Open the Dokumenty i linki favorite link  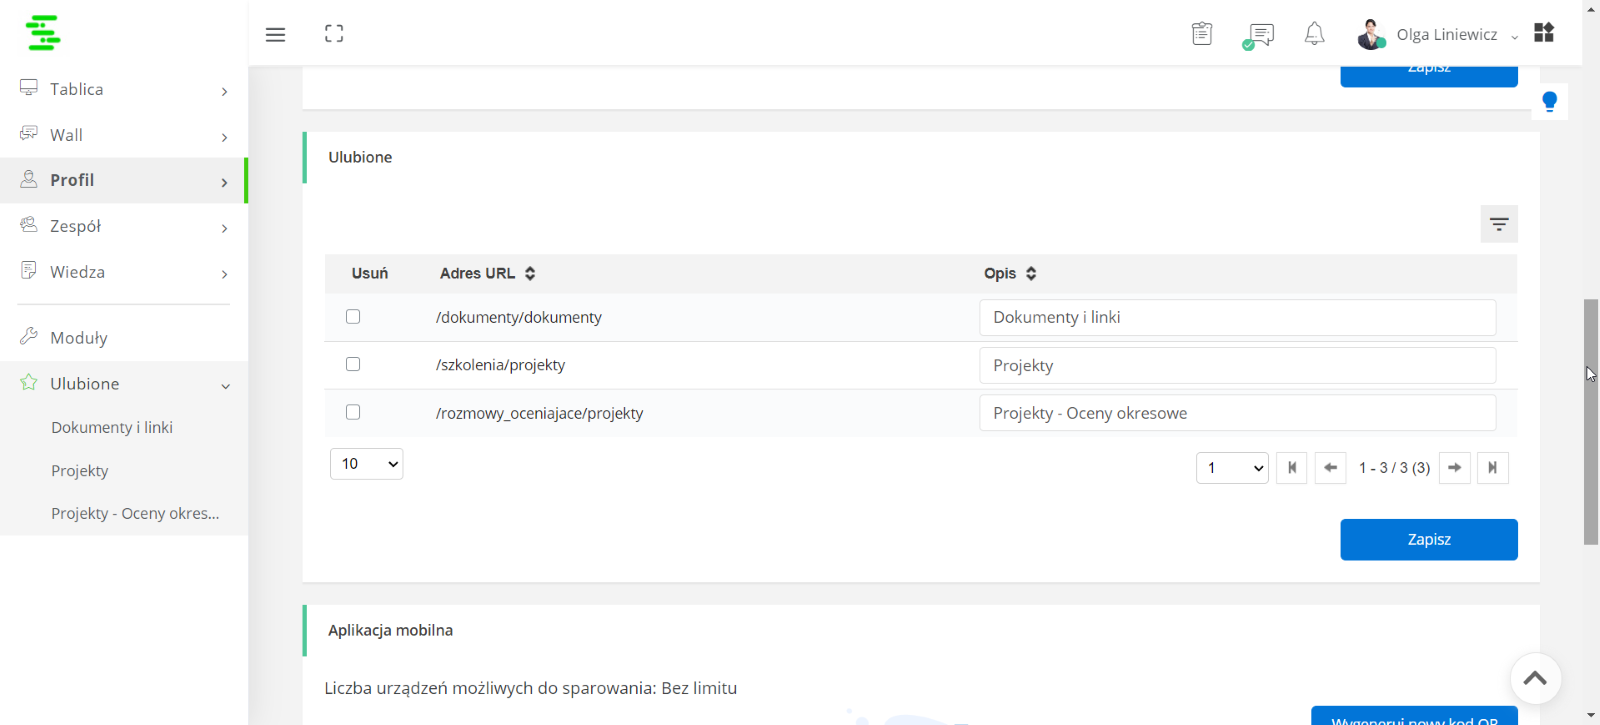tap(112, 427)
